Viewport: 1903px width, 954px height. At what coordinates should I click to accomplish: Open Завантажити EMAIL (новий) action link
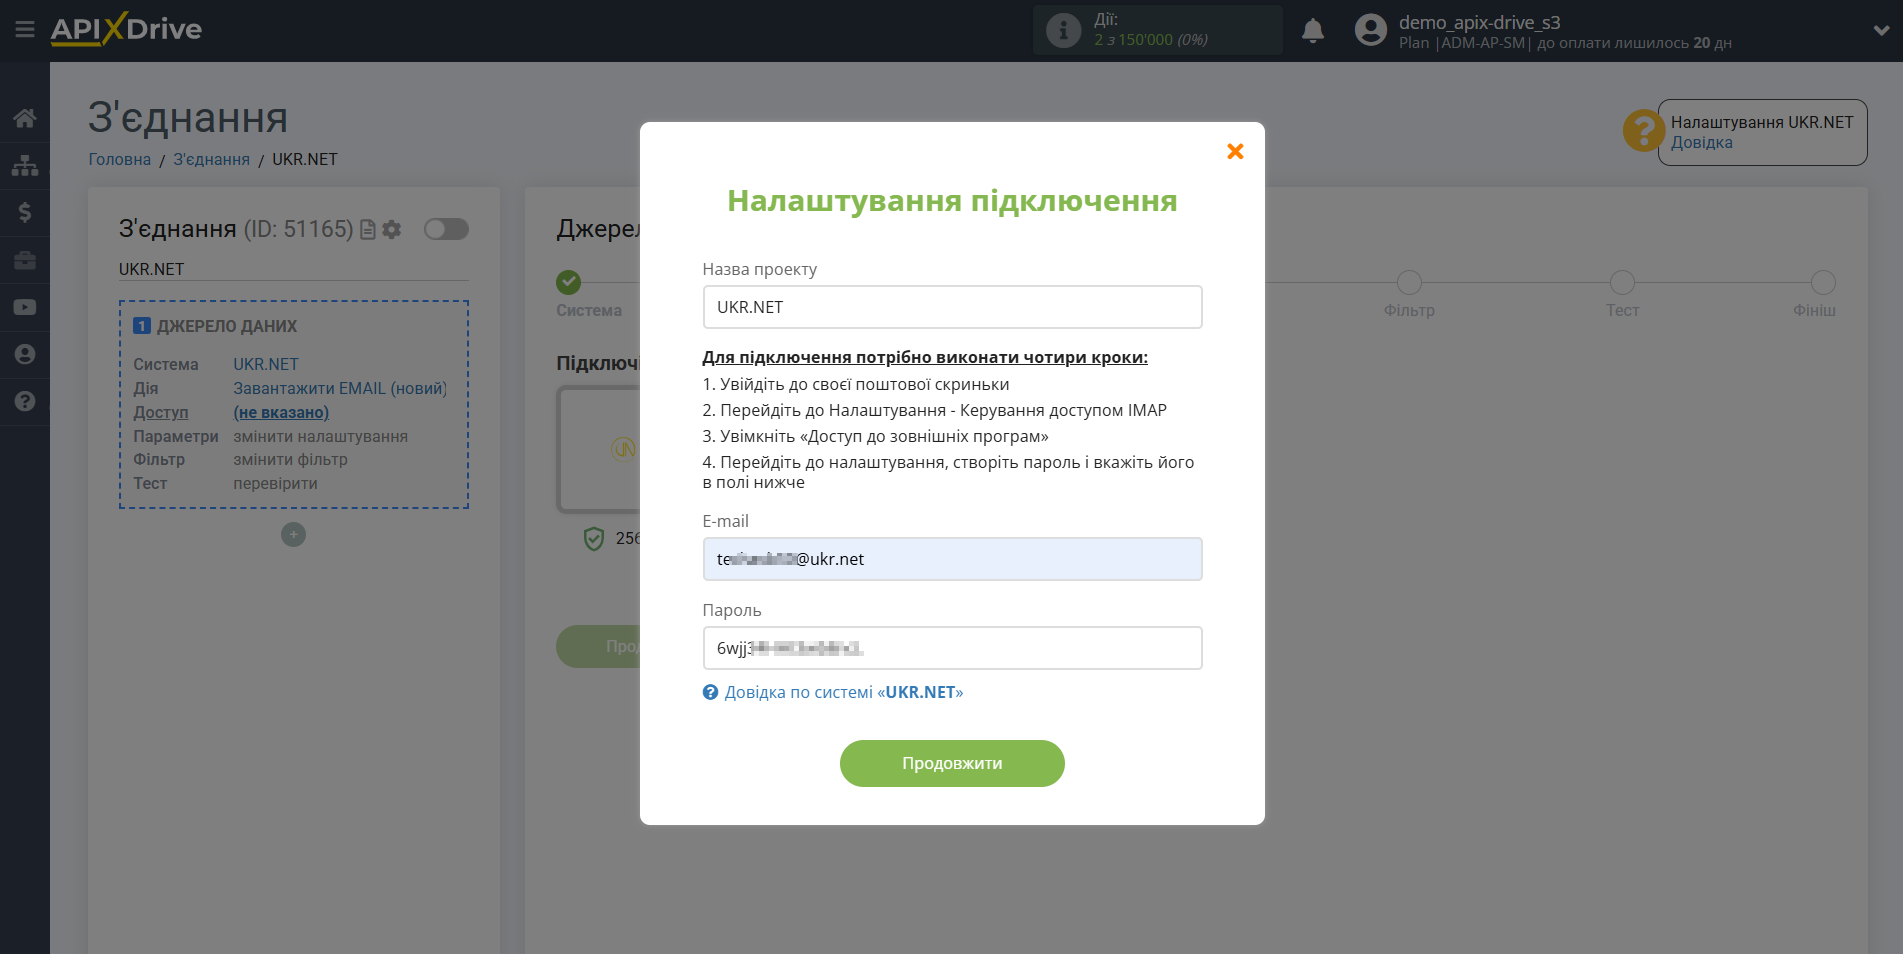click(340, 388)
